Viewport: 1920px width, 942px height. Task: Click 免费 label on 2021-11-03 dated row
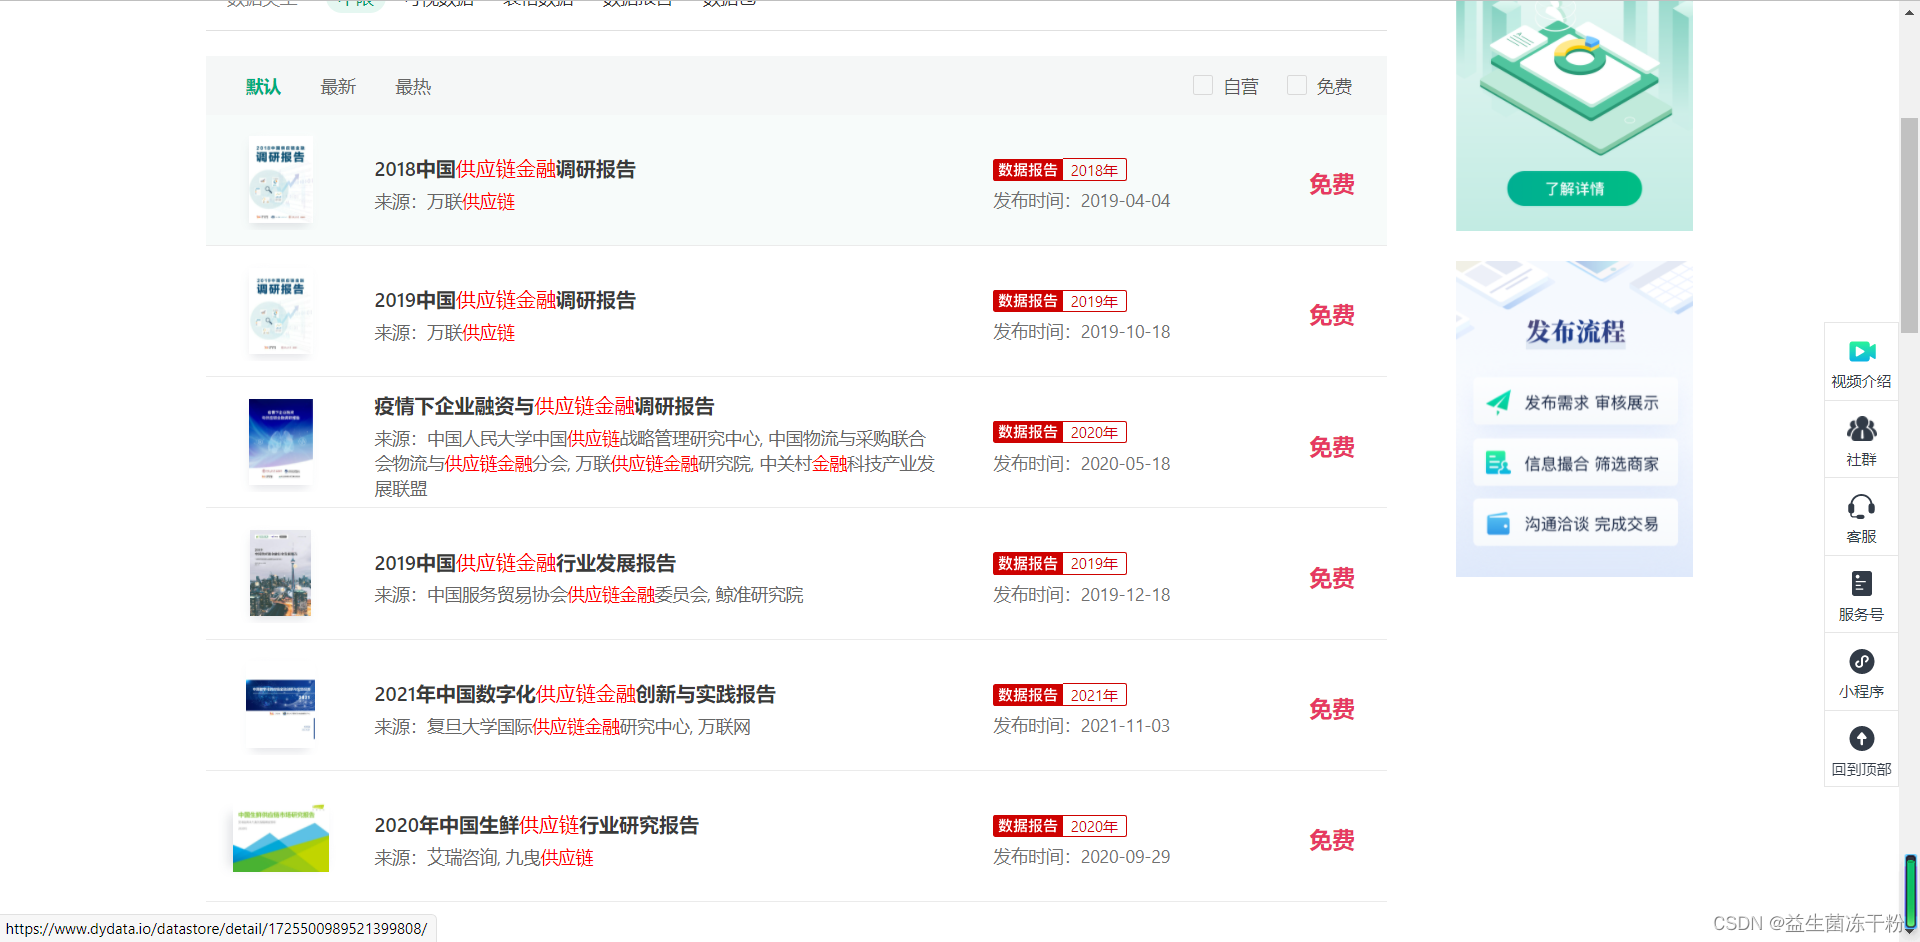[x=1332, y=709]
